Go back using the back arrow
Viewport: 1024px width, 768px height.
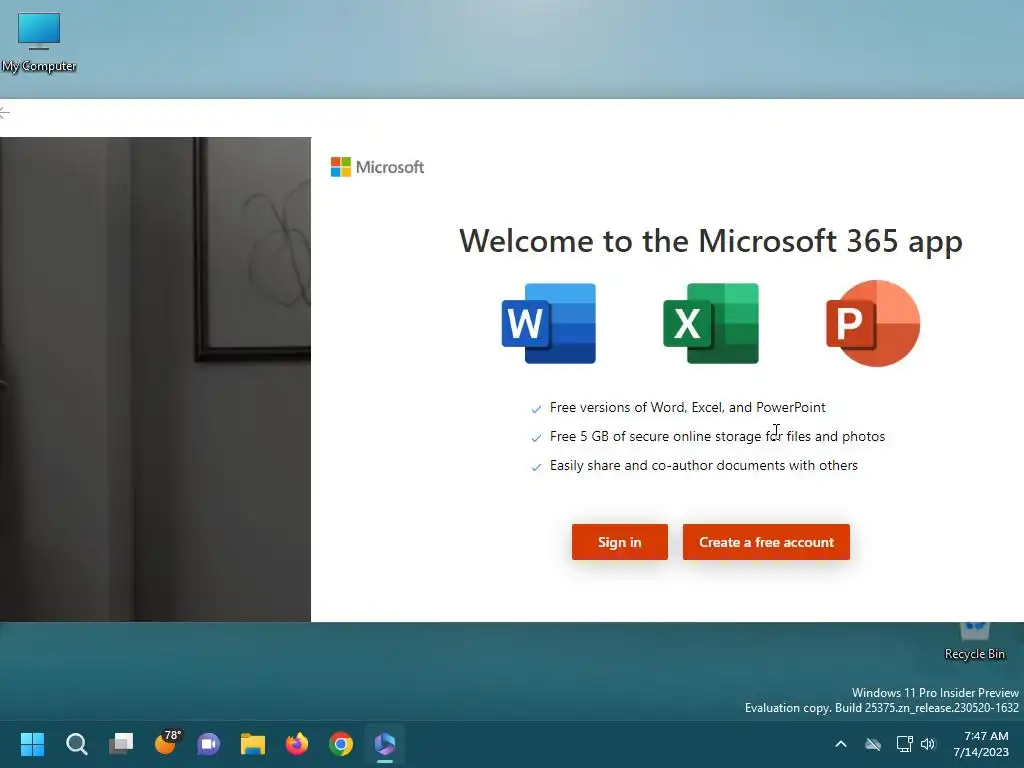(5, 113)
